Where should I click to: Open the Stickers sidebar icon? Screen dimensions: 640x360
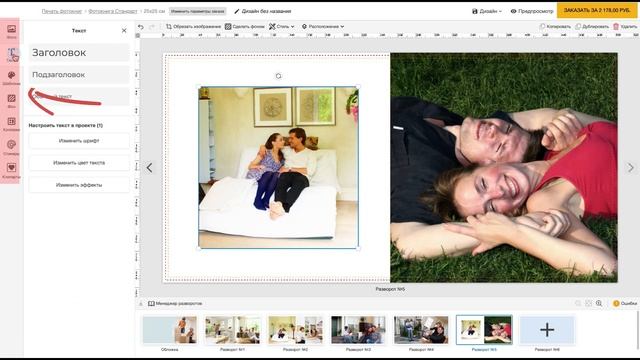[x=11, y=147]
